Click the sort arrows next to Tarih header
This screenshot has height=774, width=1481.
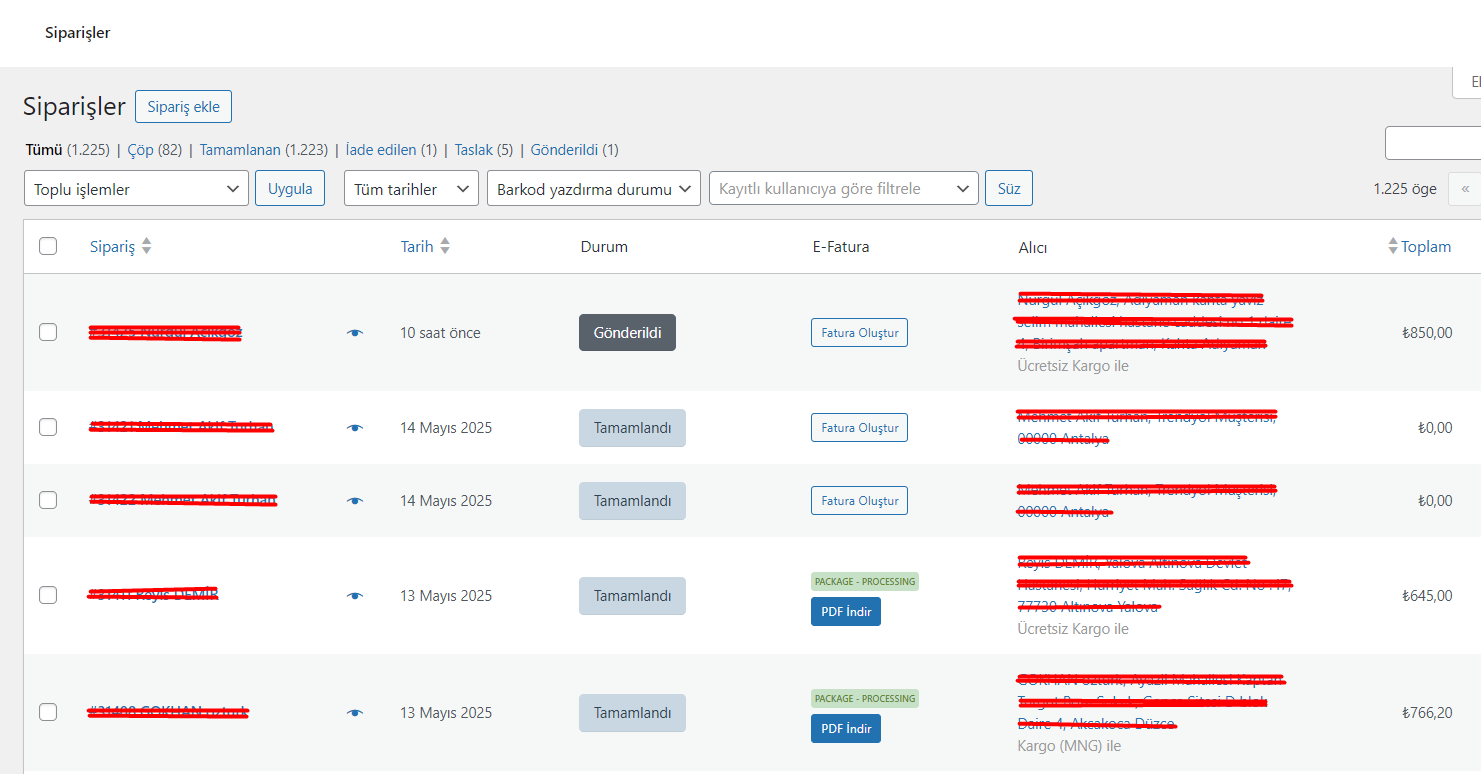pyautogui.click(x=445, y=246)
